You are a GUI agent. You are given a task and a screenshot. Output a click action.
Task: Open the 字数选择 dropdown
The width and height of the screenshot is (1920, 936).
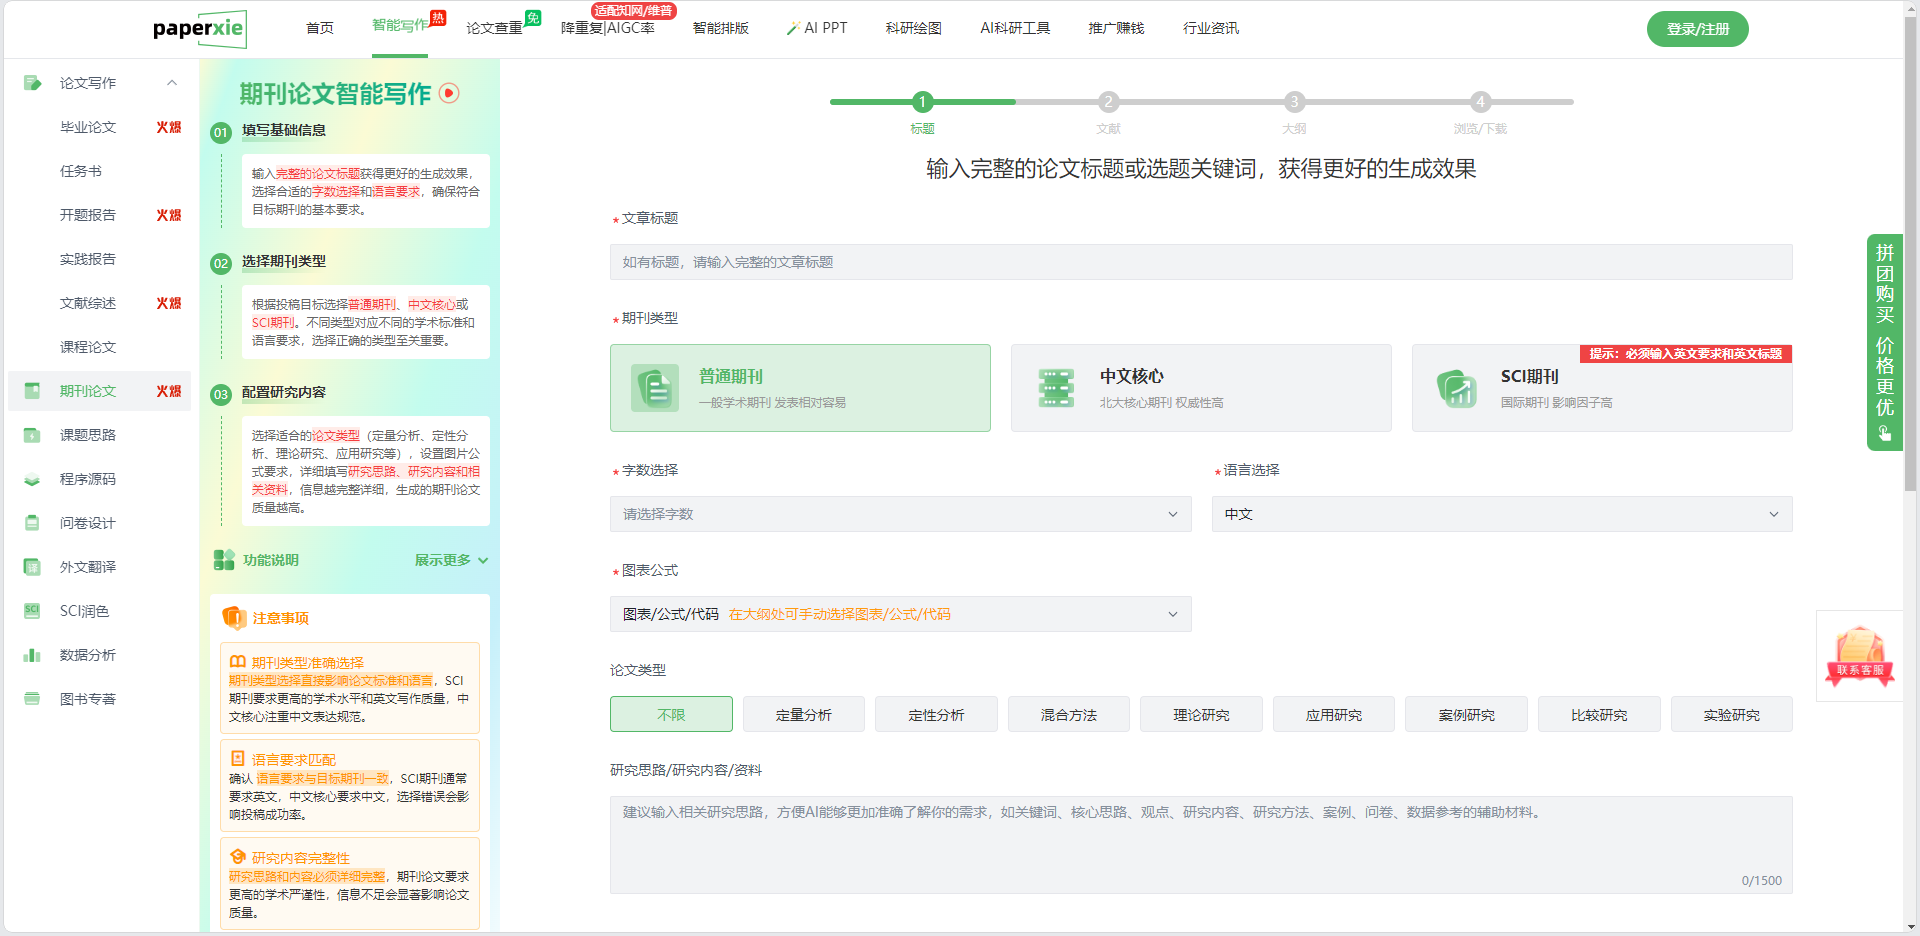900,514
